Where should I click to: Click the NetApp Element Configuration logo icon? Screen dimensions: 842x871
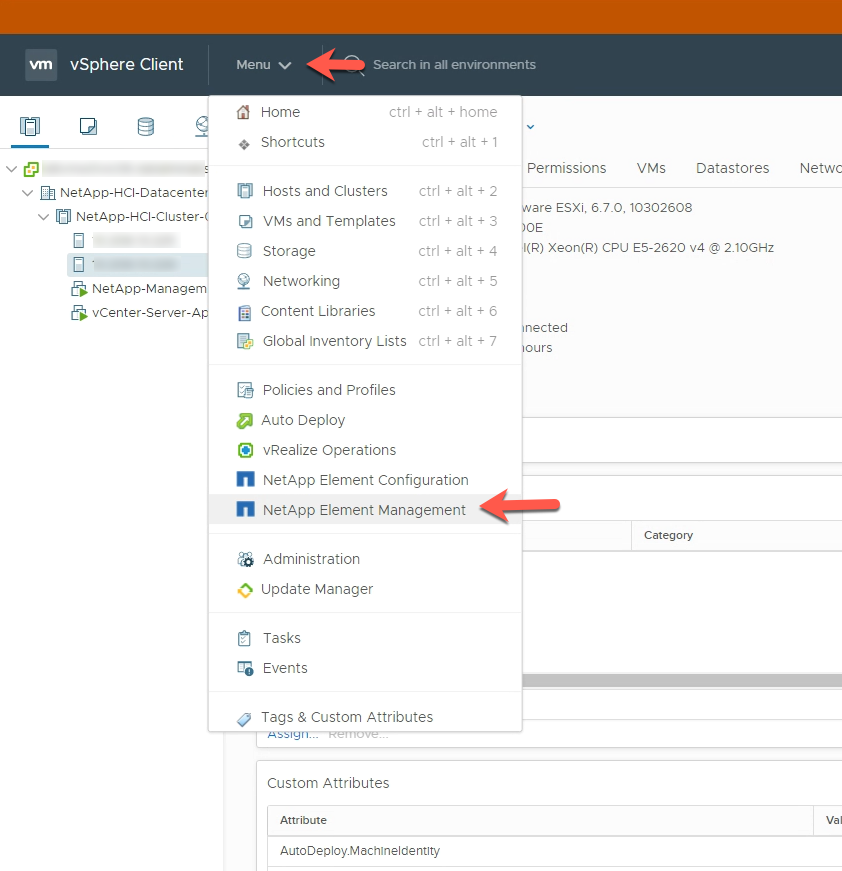tap(245, 479)
